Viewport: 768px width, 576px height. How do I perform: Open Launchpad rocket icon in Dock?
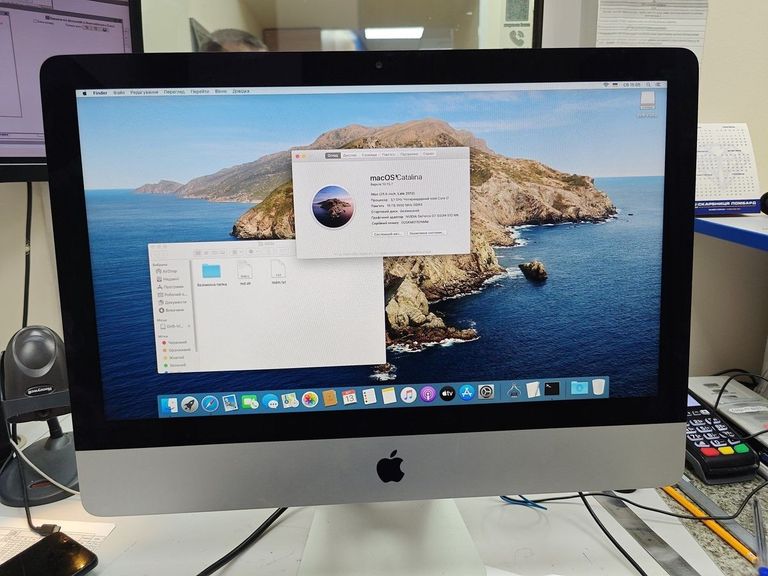pos(190,405)
